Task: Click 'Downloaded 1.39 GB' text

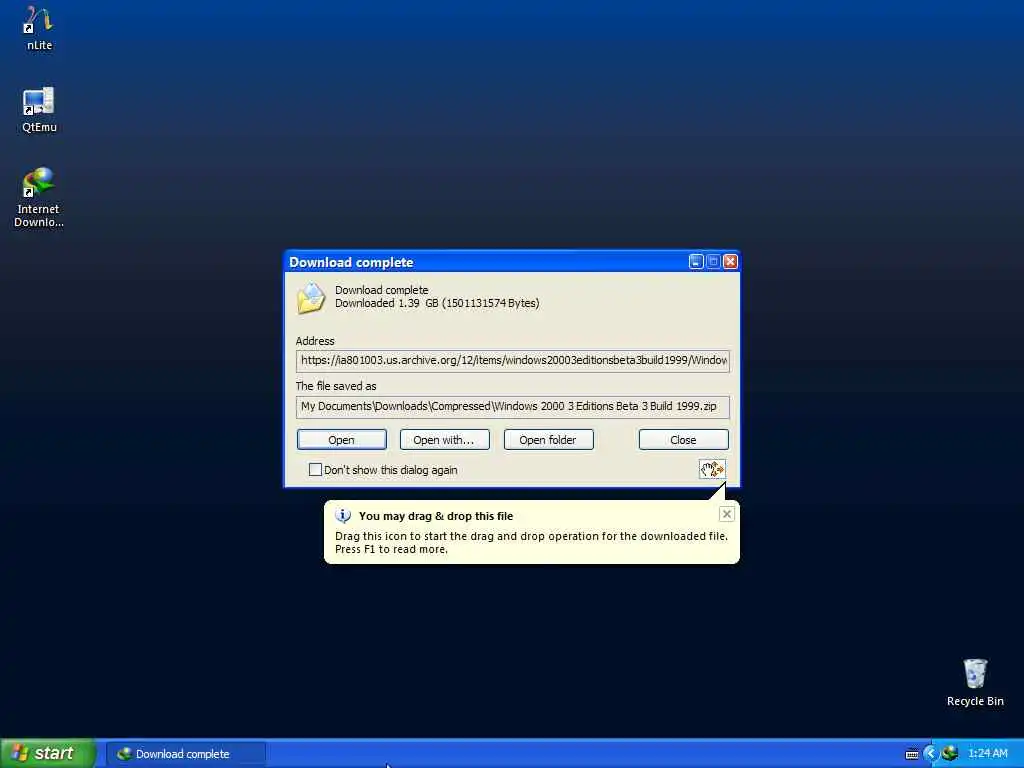Action: pyautogui.click(x=437, y=303)
